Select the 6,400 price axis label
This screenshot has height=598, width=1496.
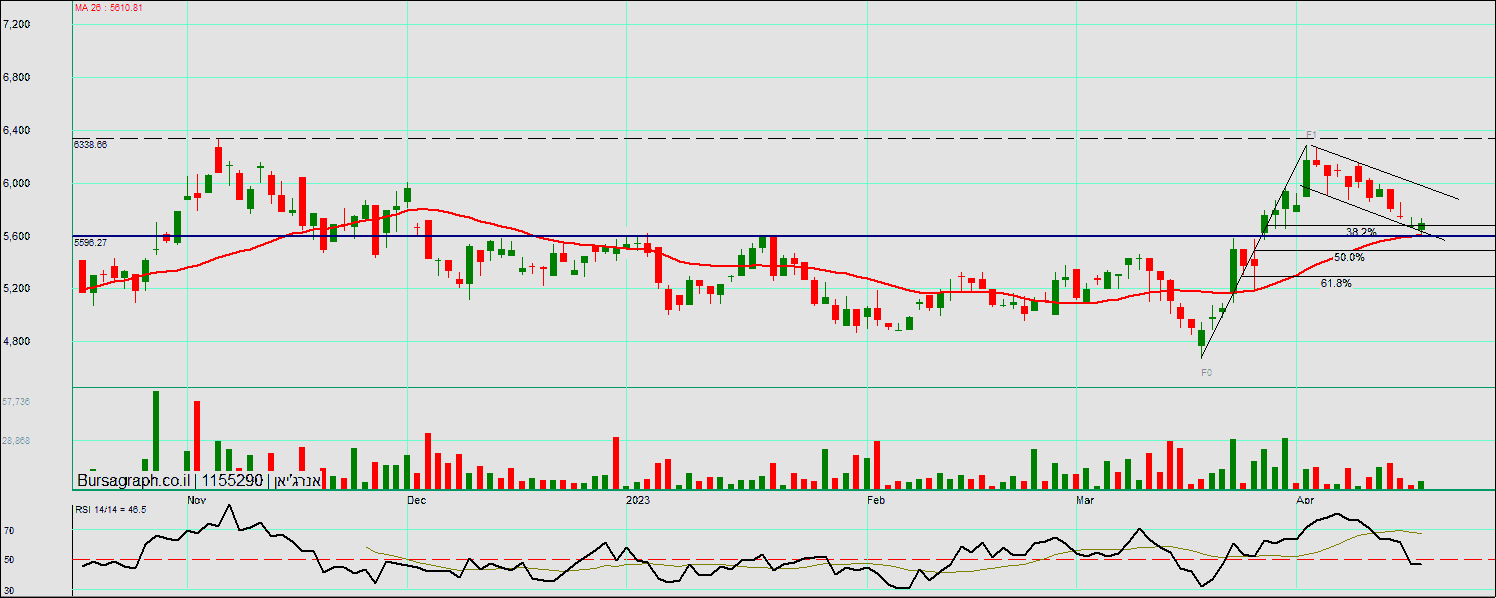[17, 130]
